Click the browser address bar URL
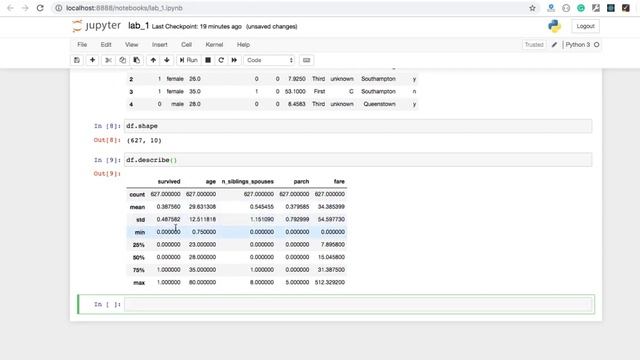Viewport: 640px width, 360px height. (124, 8)
